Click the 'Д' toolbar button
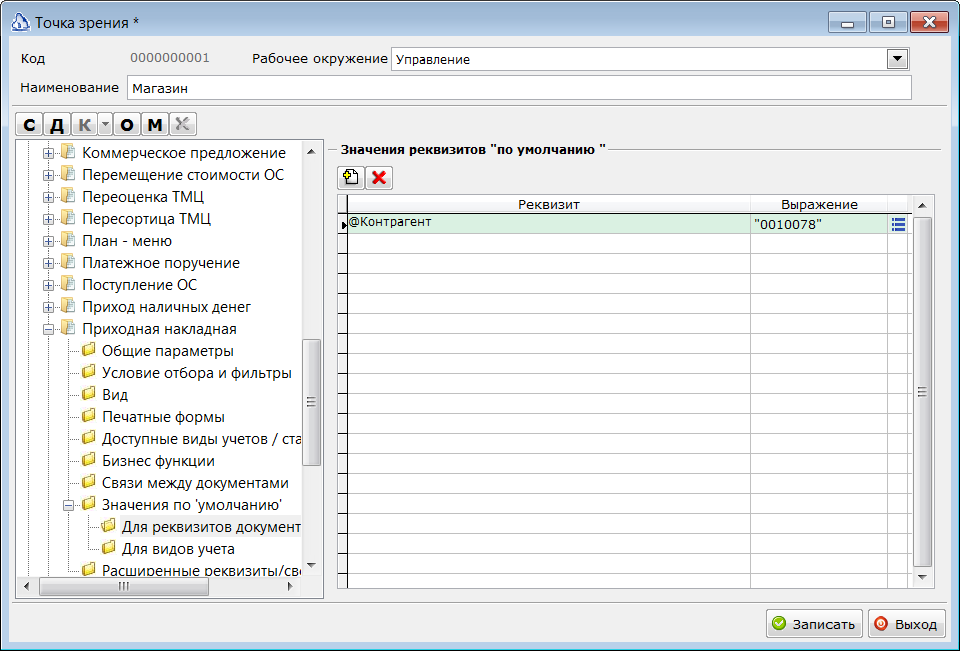The width and height of the screenshot is (960, 651). 56,124
